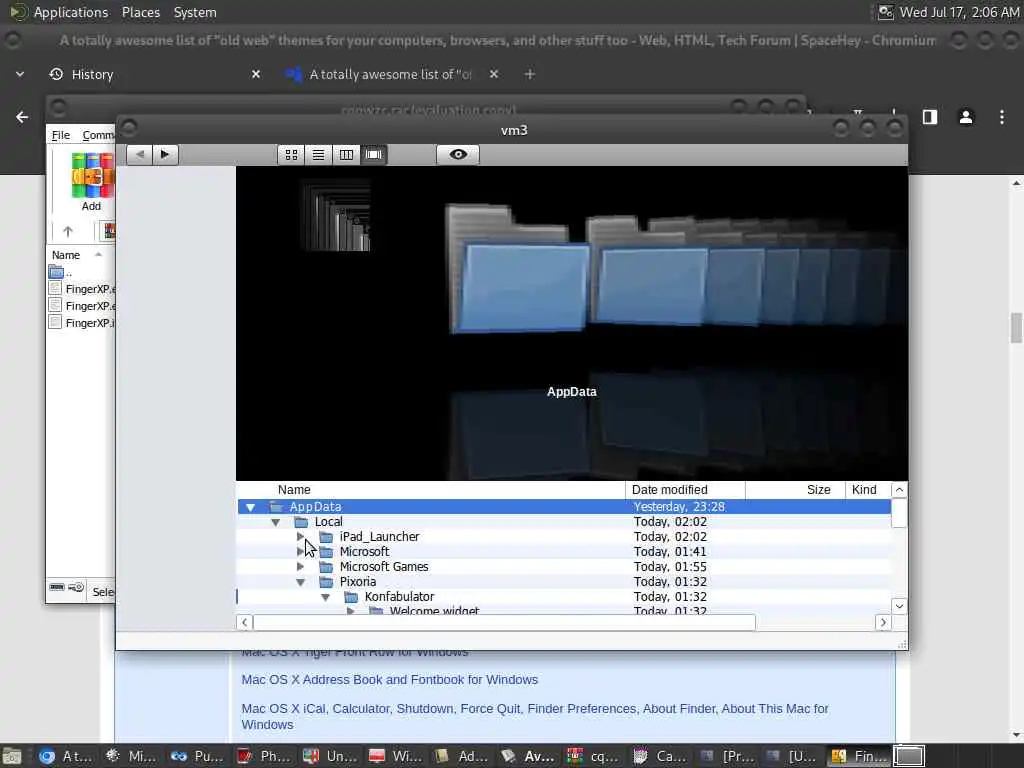The width and height of the screenshot is (1024, 768).
Task: Collapse the Local folder node
Action: tap(276, 522)
